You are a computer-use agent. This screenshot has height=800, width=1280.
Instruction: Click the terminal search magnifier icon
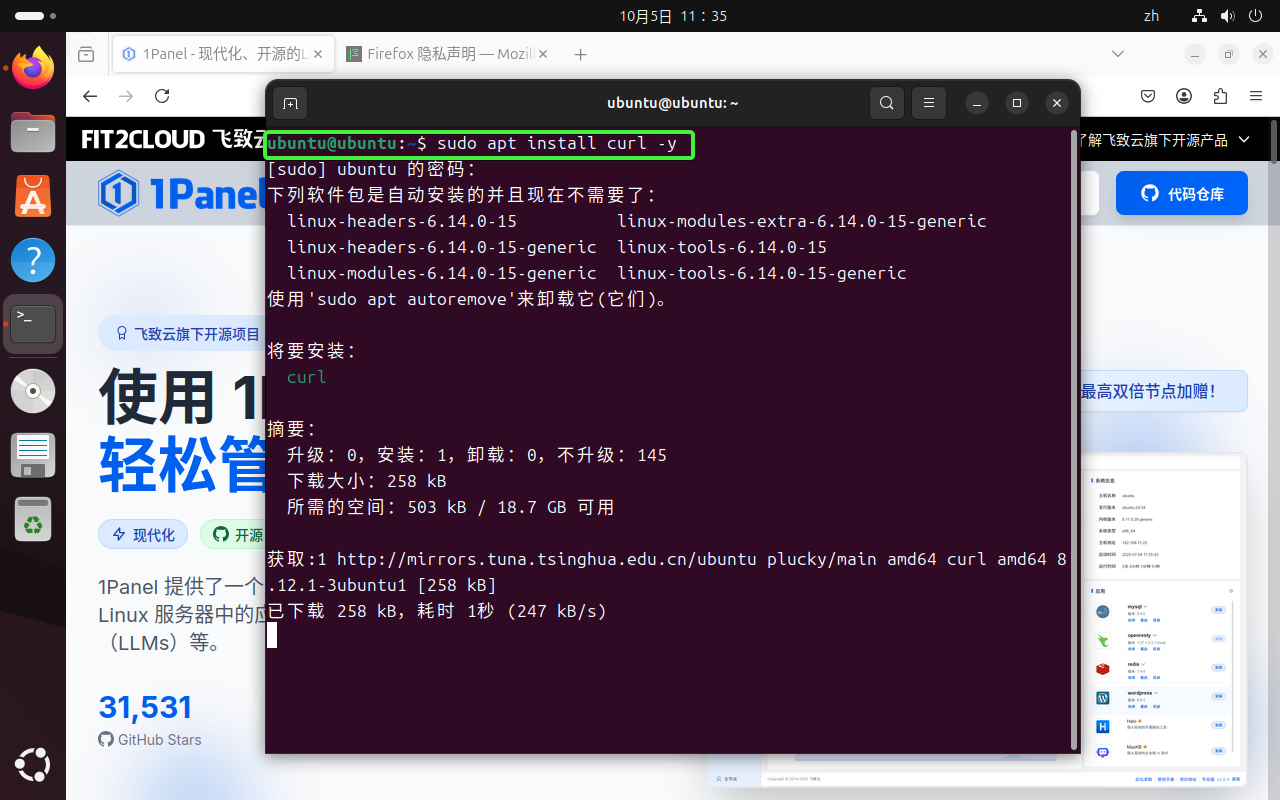[x=886, y=103]
